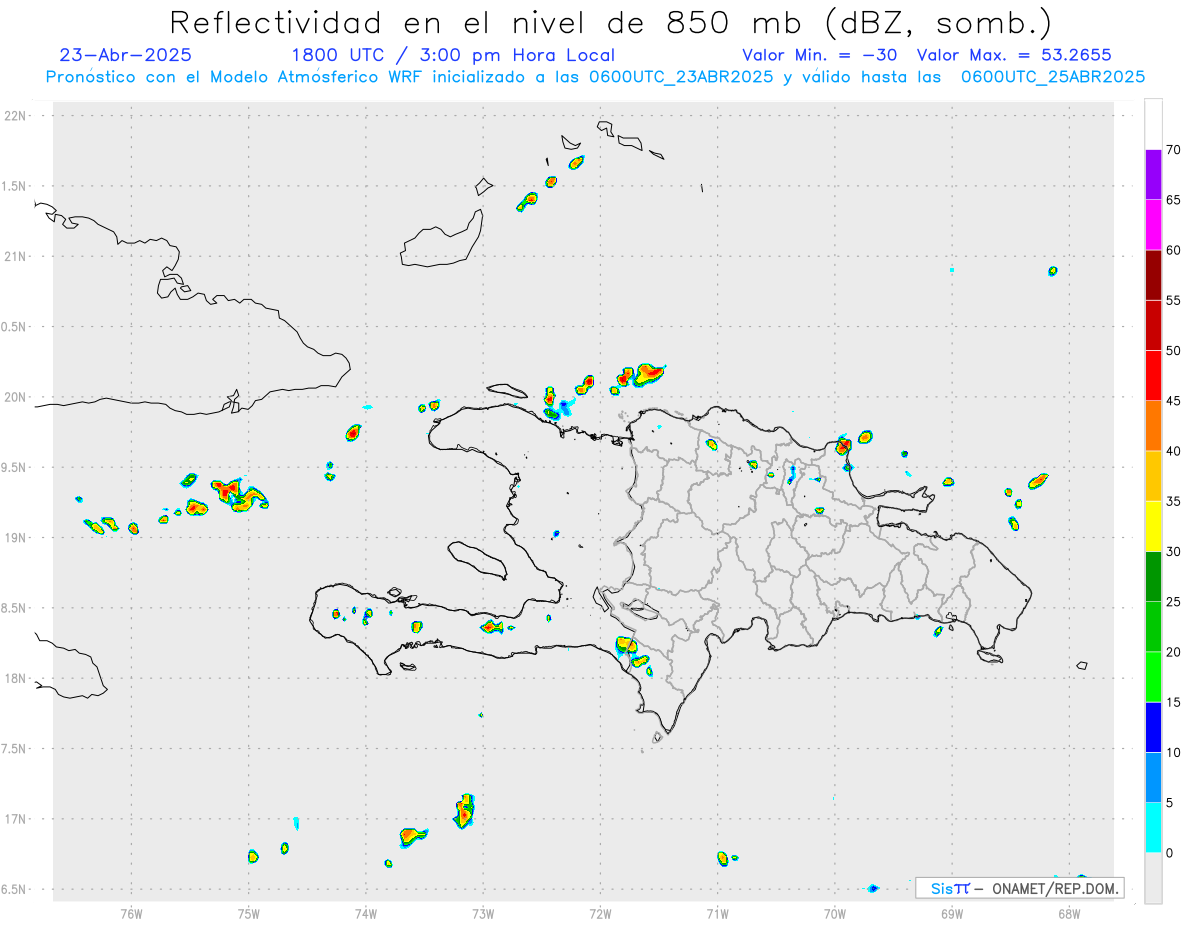The width and height of the screenshot is (1200, 927).
Task: Click the '68W' longitude axis label
Action: click(1069, 912)
